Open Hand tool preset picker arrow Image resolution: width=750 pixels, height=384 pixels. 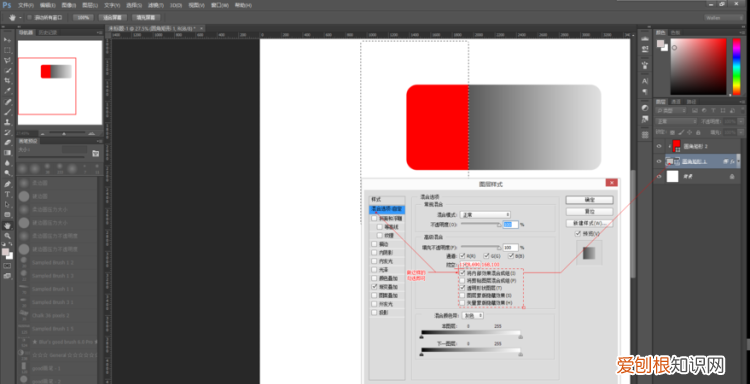coord(21,17)
